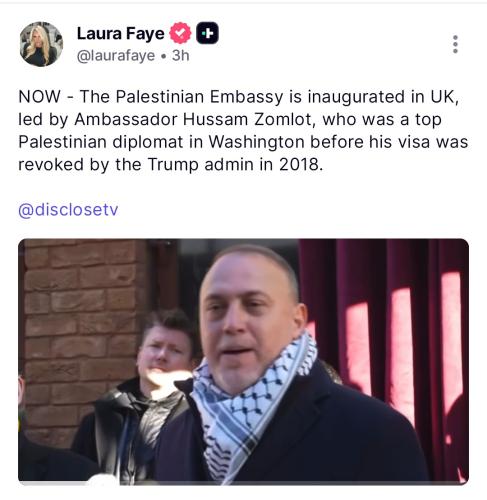Open the three-dot post options menu
Image resolution: width=487 pixels, height=500 pixels.
tap(455, 44)
